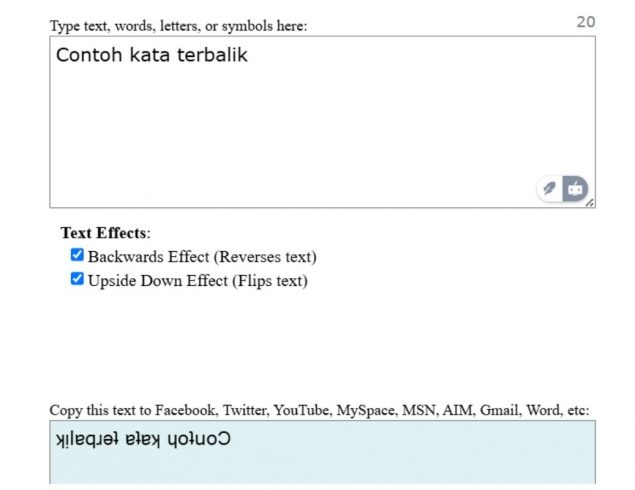
Task: Focus the empty area of input text box
Action: click(x=300, y=130)
